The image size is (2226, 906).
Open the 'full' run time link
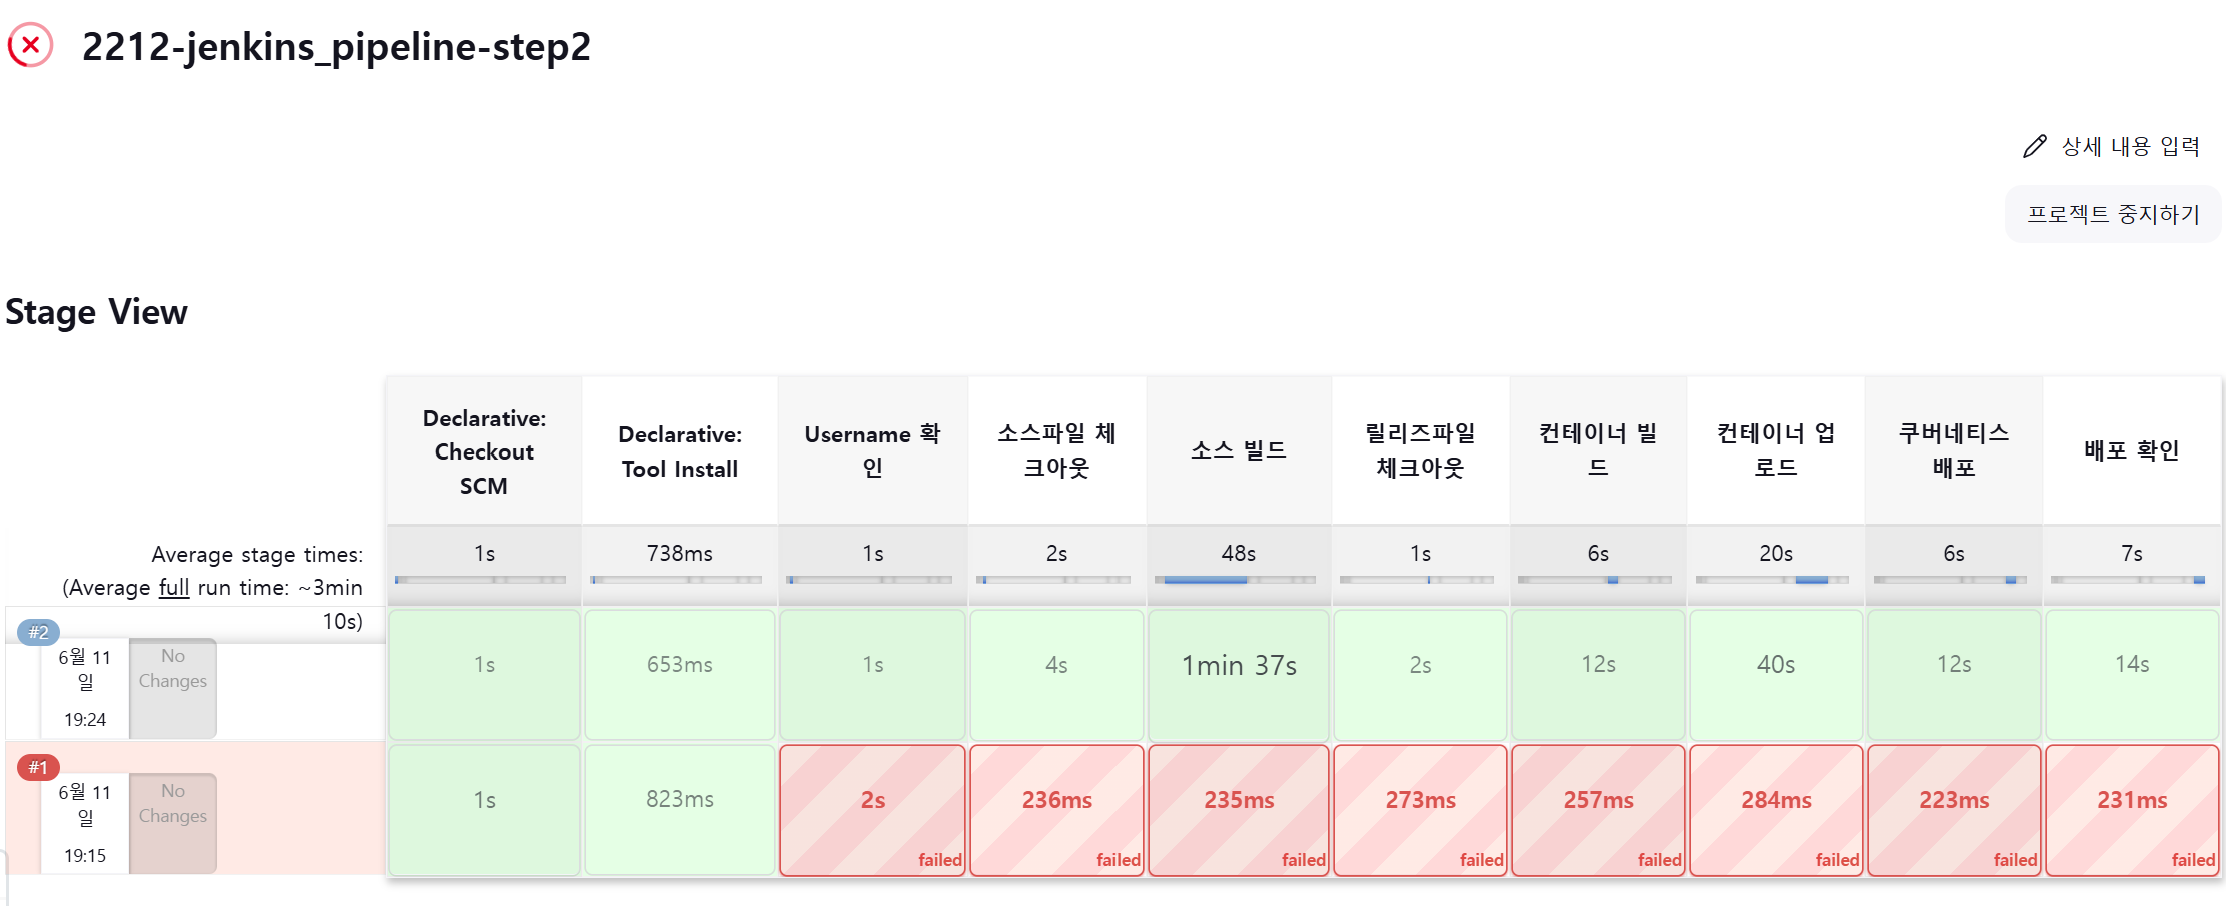pyautogui.click(x=173, y=587)
